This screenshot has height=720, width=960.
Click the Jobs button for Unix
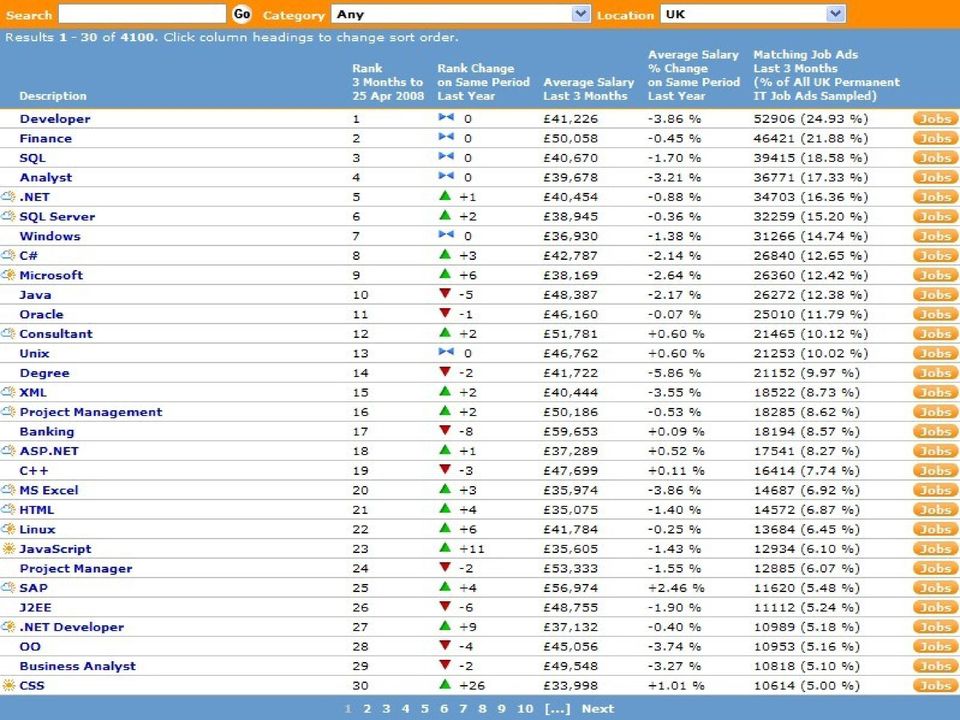pos(934,353)
